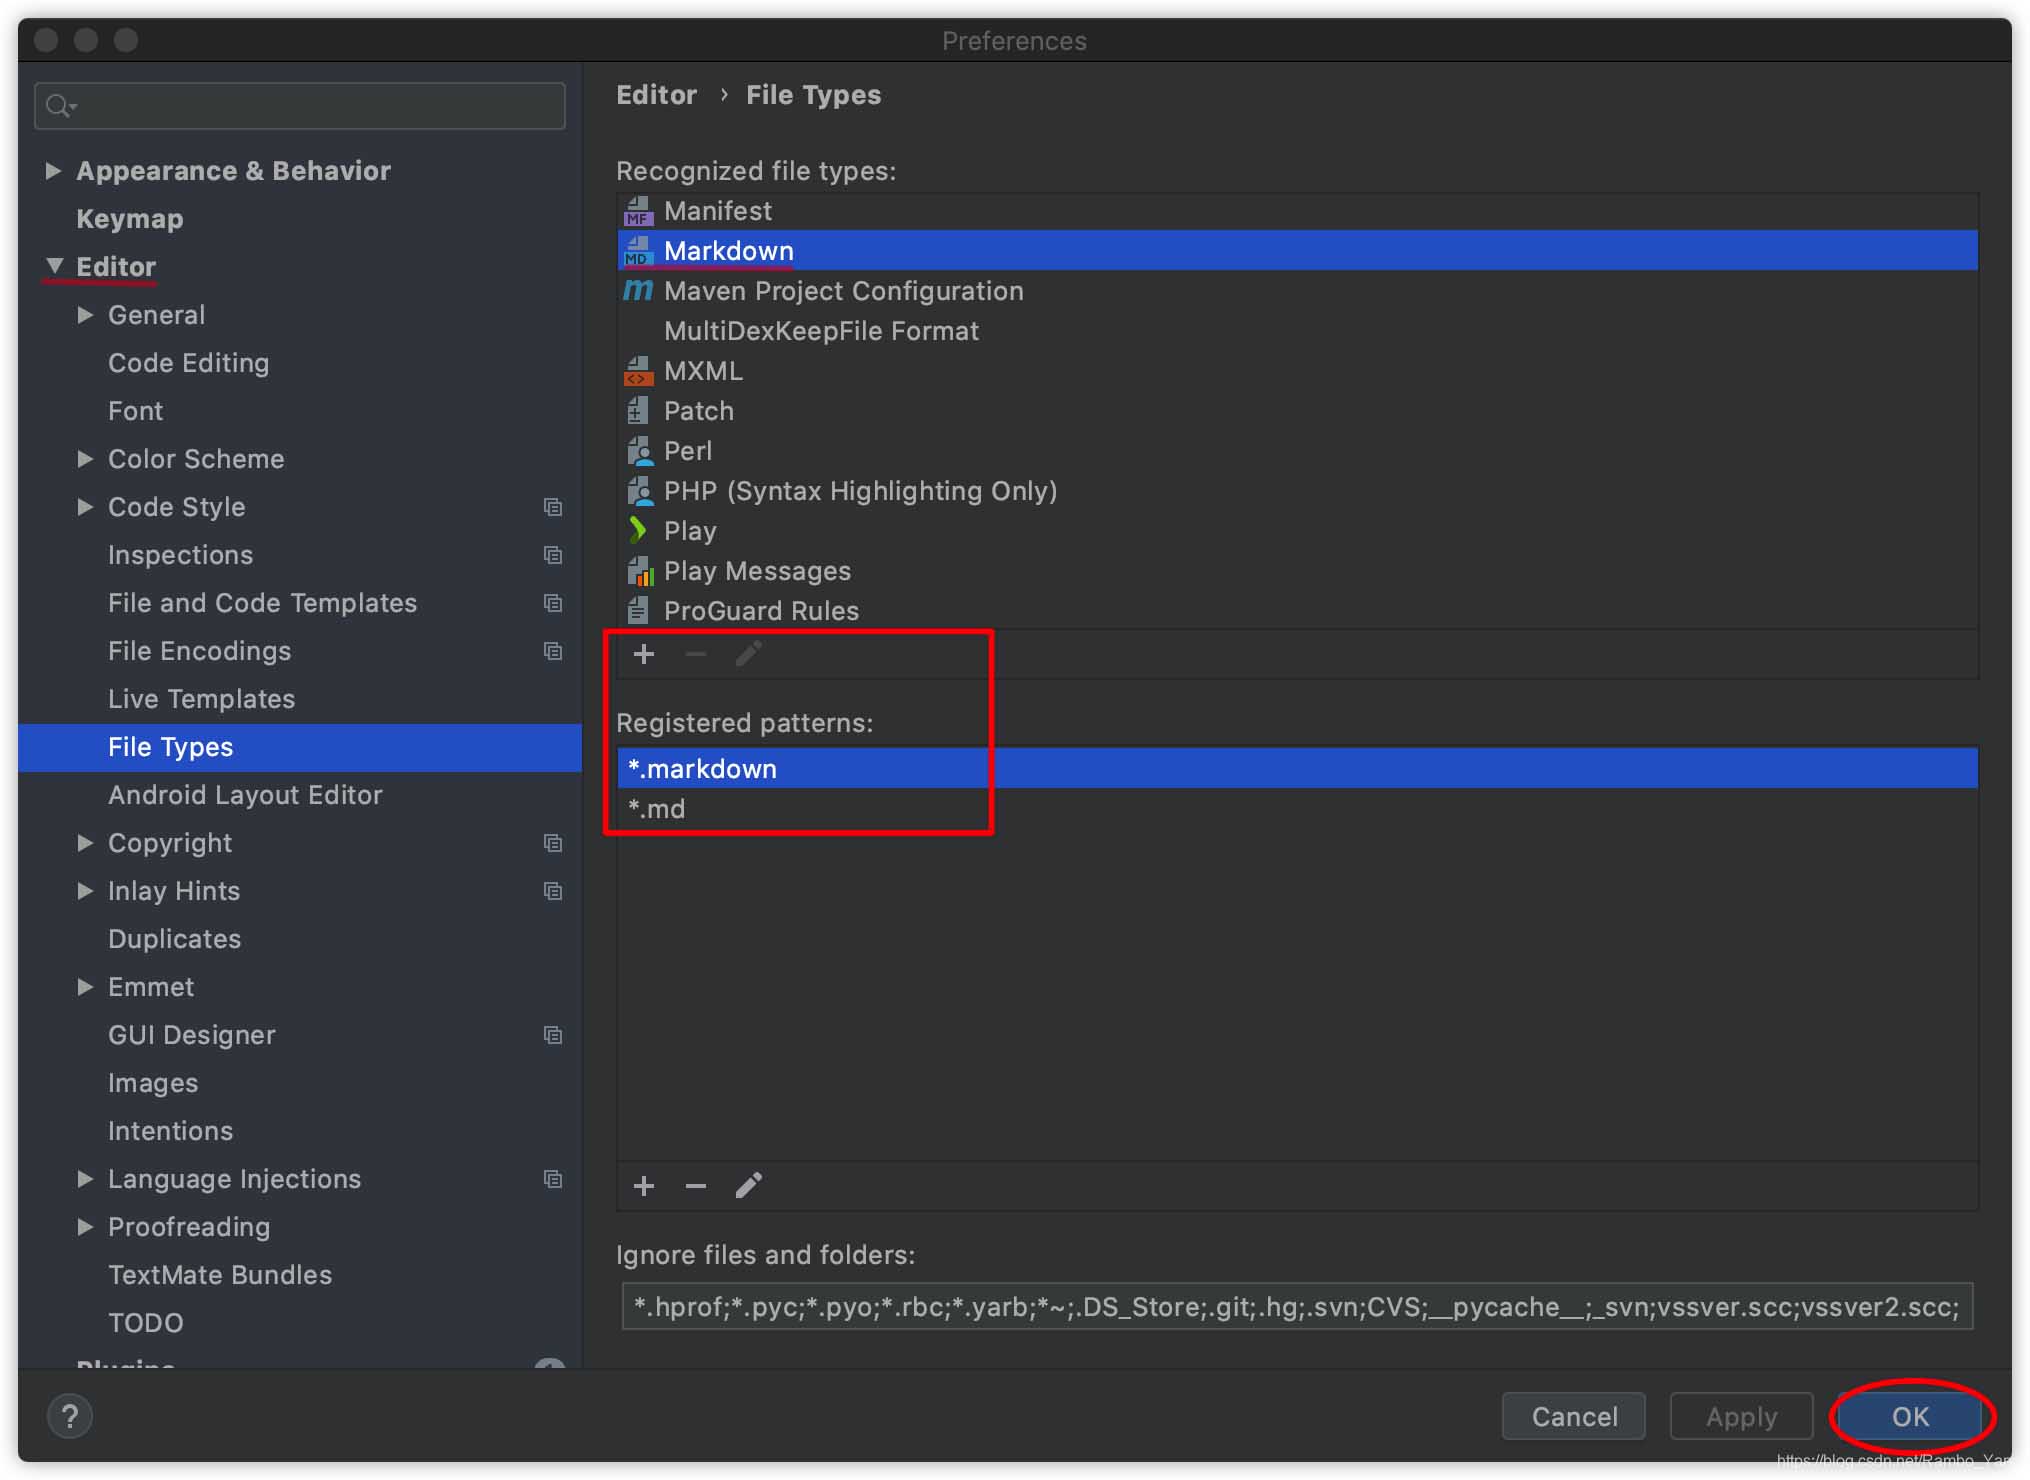Click the Markdown MD file icon
The image size is (2030, 1480).
[638, 251]
